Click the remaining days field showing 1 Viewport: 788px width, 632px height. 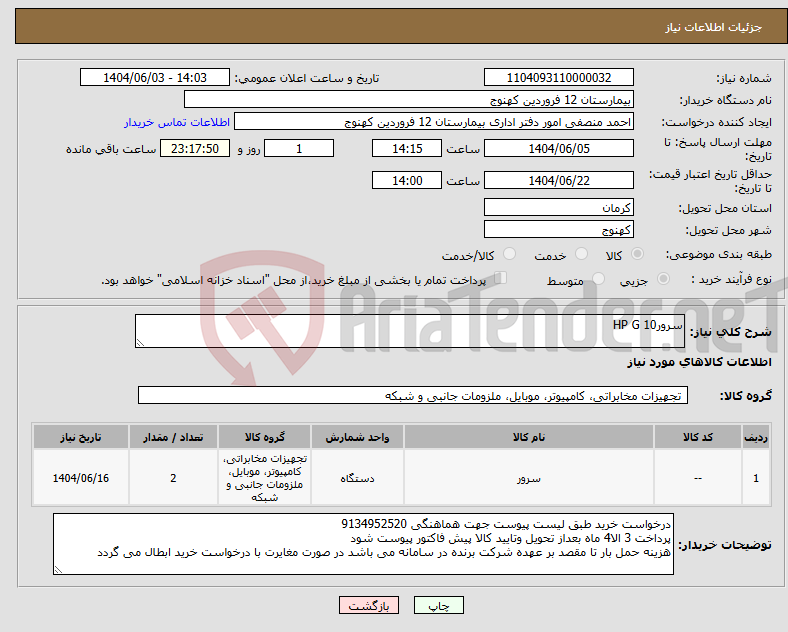[299, 149]
